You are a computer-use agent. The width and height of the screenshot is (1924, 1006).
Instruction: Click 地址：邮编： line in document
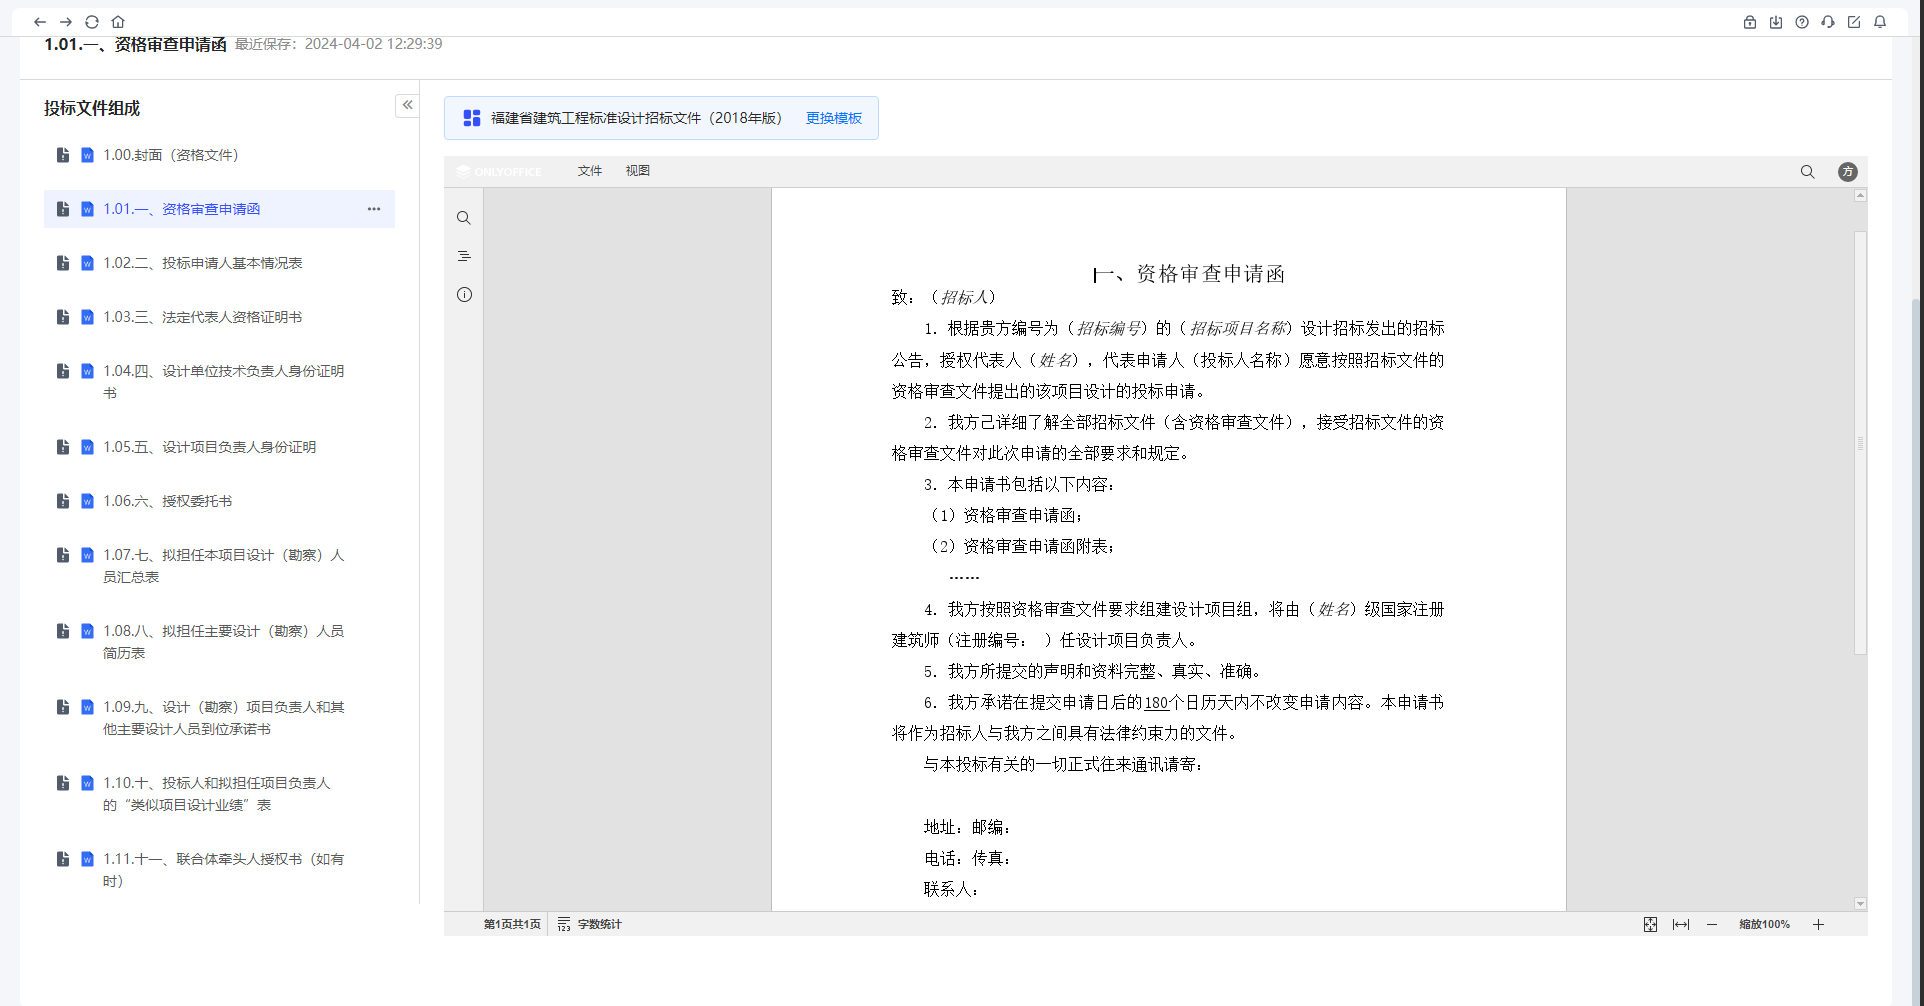click(x=967, y=827)
